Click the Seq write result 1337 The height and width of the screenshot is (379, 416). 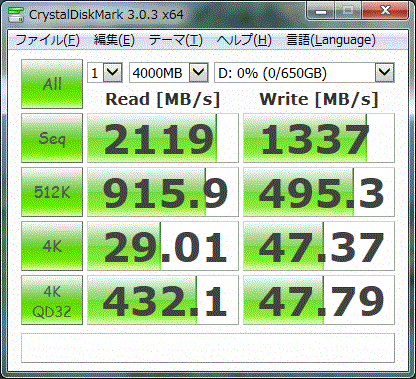pos(319,138)
